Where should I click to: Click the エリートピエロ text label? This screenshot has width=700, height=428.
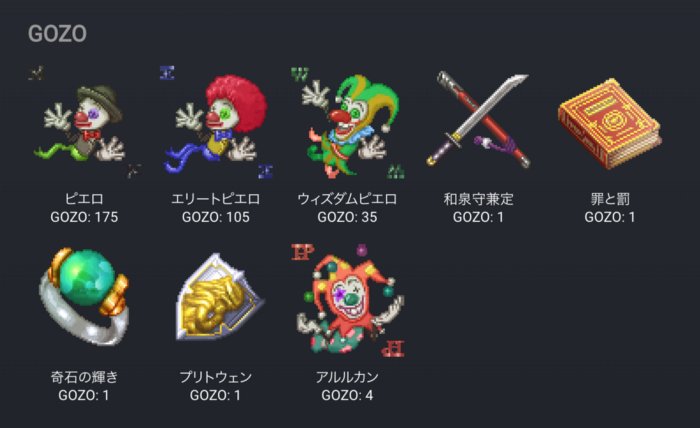pos(216,199)
